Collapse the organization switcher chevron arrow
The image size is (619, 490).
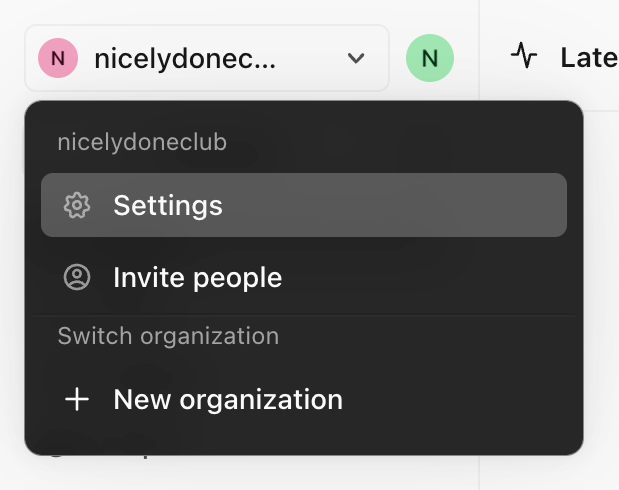point(356,59)
